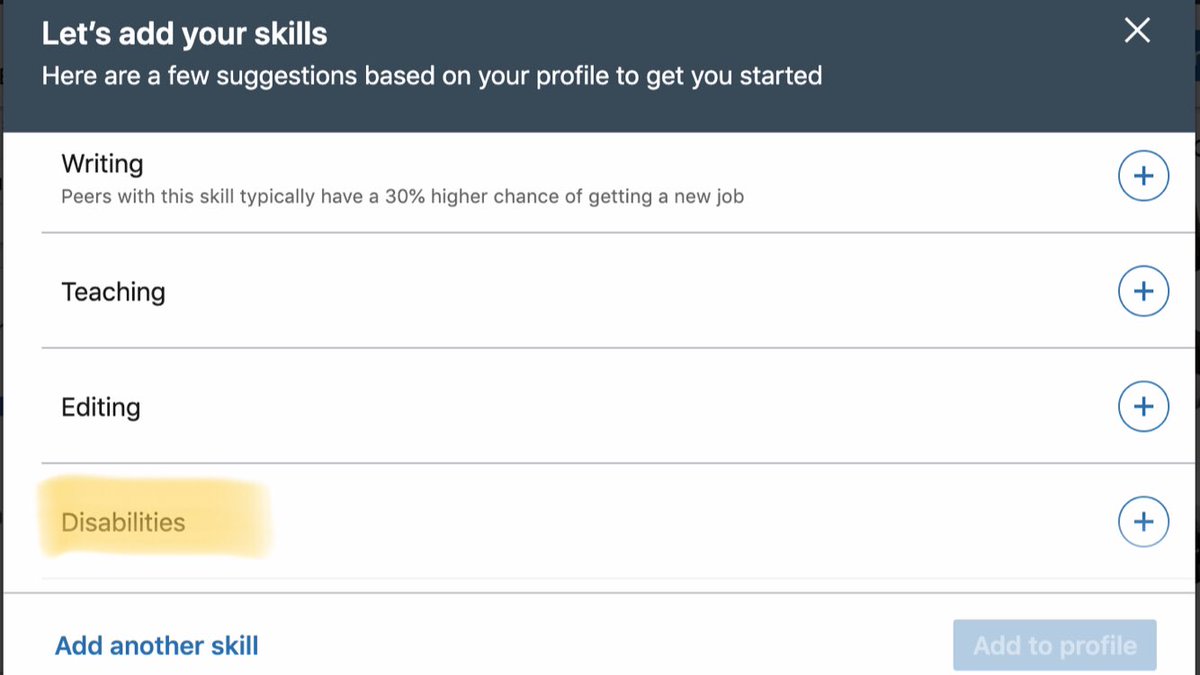Click '30% higher chance' in the Writing description

[473, 197]
